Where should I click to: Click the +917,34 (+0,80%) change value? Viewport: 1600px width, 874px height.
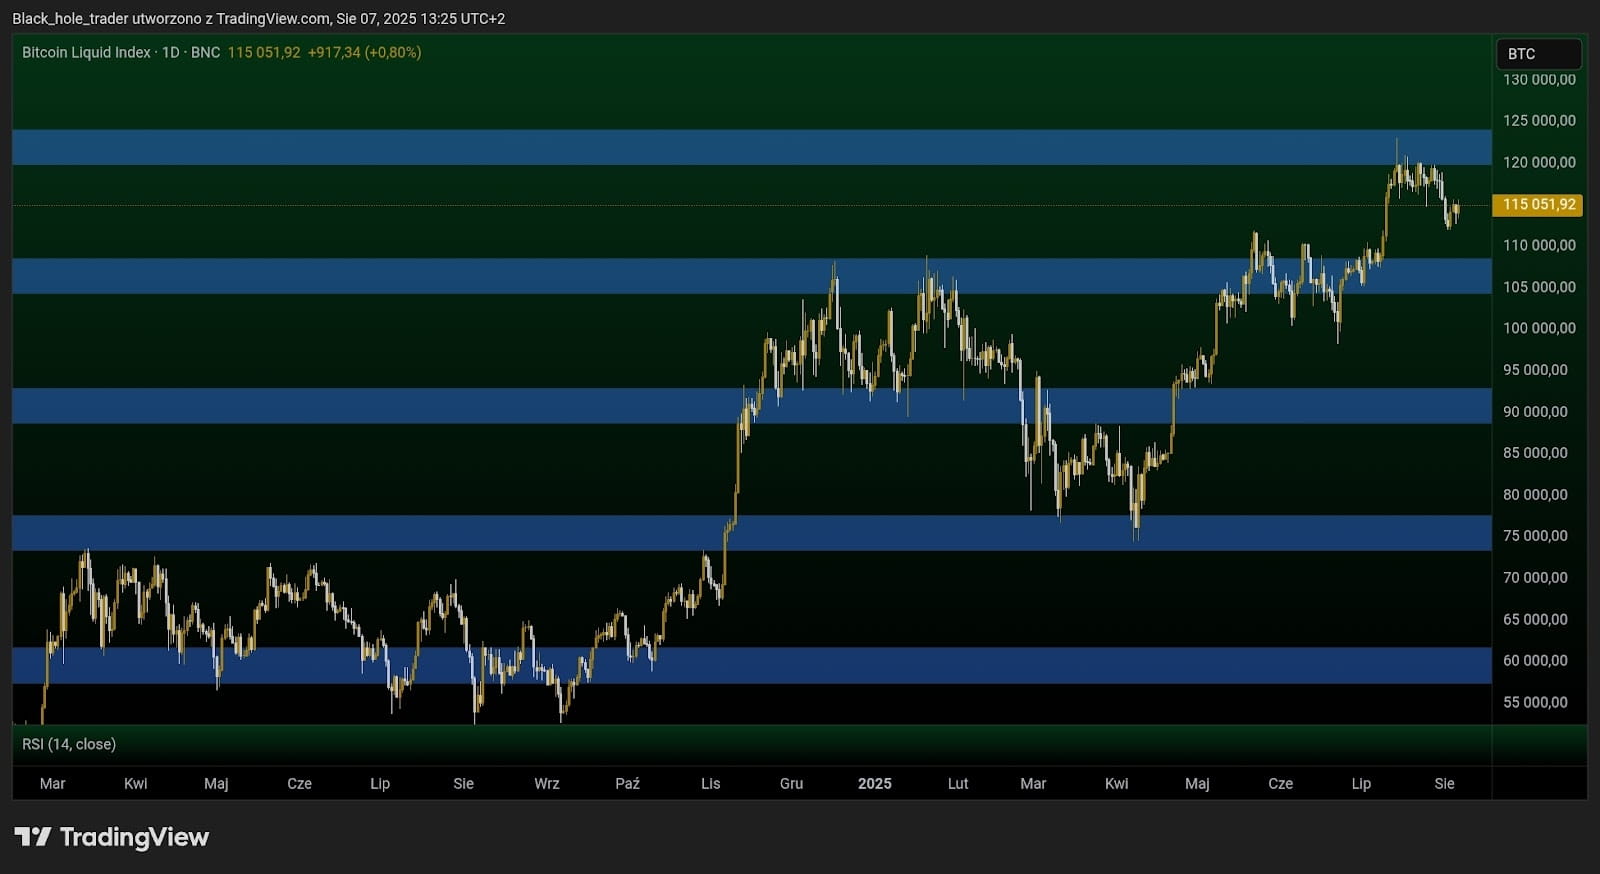(364, 52)
